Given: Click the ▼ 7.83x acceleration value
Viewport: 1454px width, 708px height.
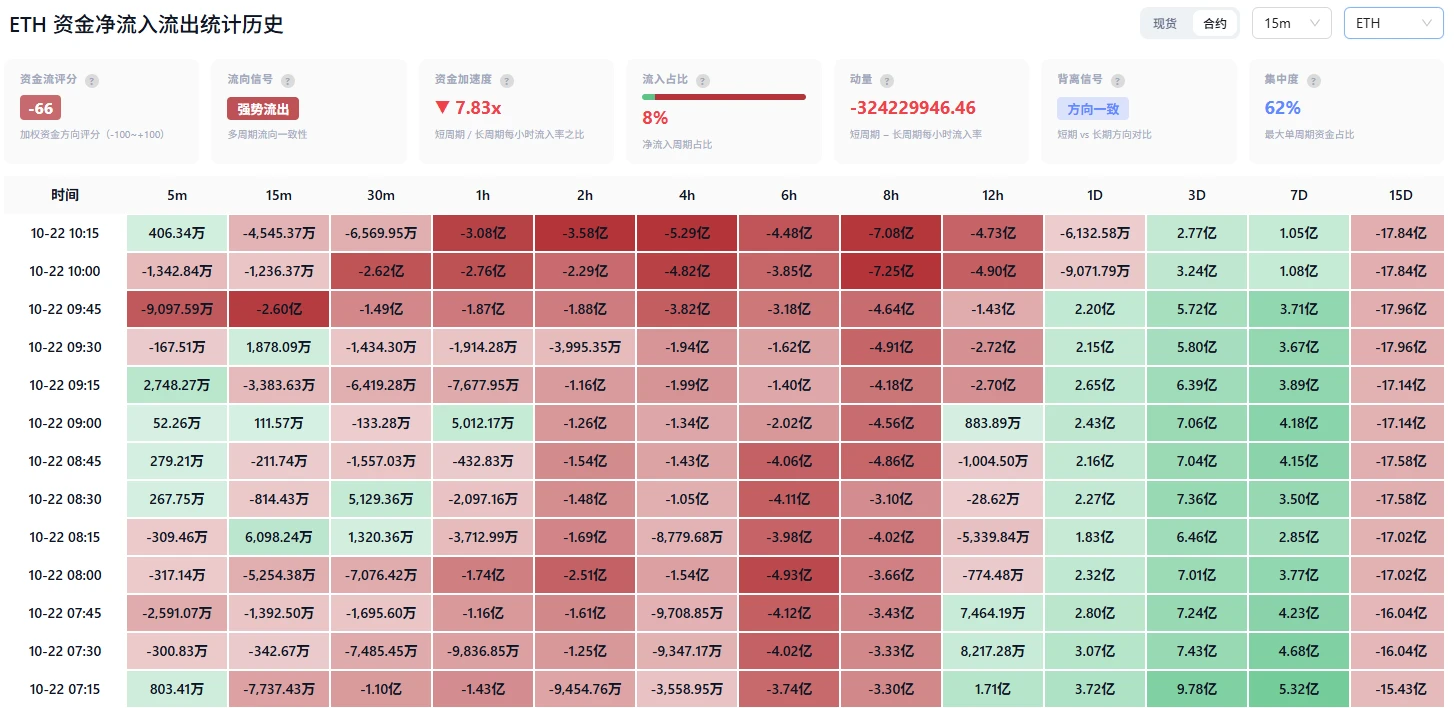Looking at the screenshot, I should [468, 108].
